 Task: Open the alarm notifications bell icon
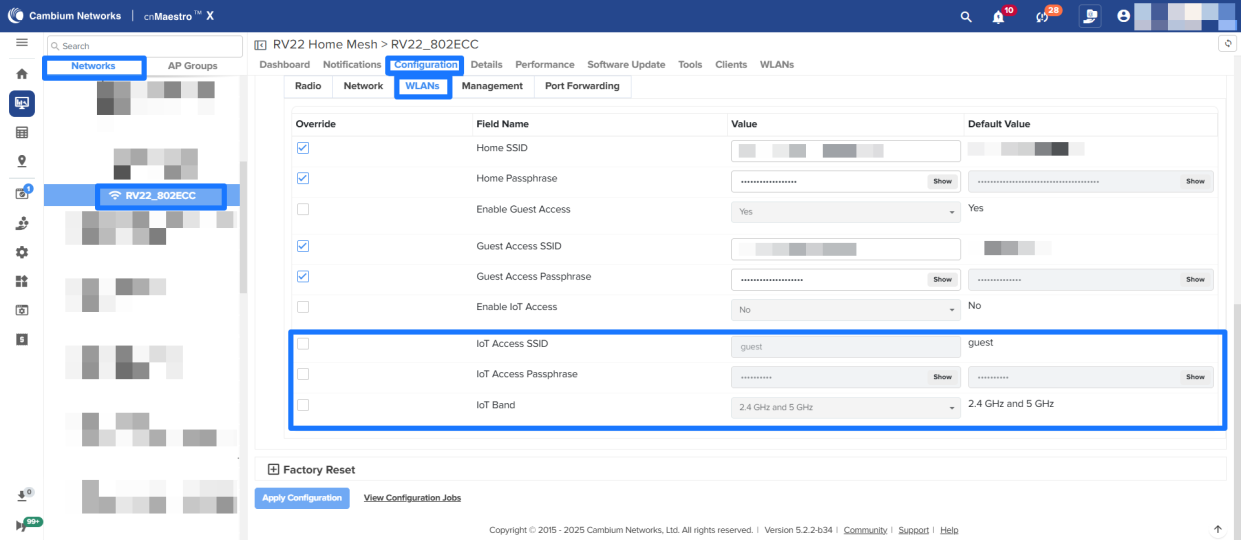point(998,17)
